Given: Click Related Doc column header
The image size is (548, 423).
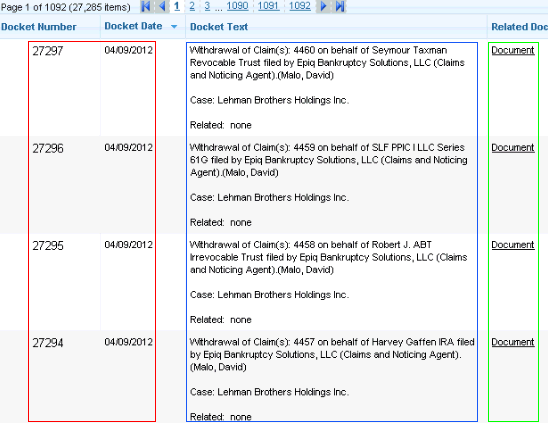Looking at the screenshot, I should pyautogui.click(x=519, y=27).
